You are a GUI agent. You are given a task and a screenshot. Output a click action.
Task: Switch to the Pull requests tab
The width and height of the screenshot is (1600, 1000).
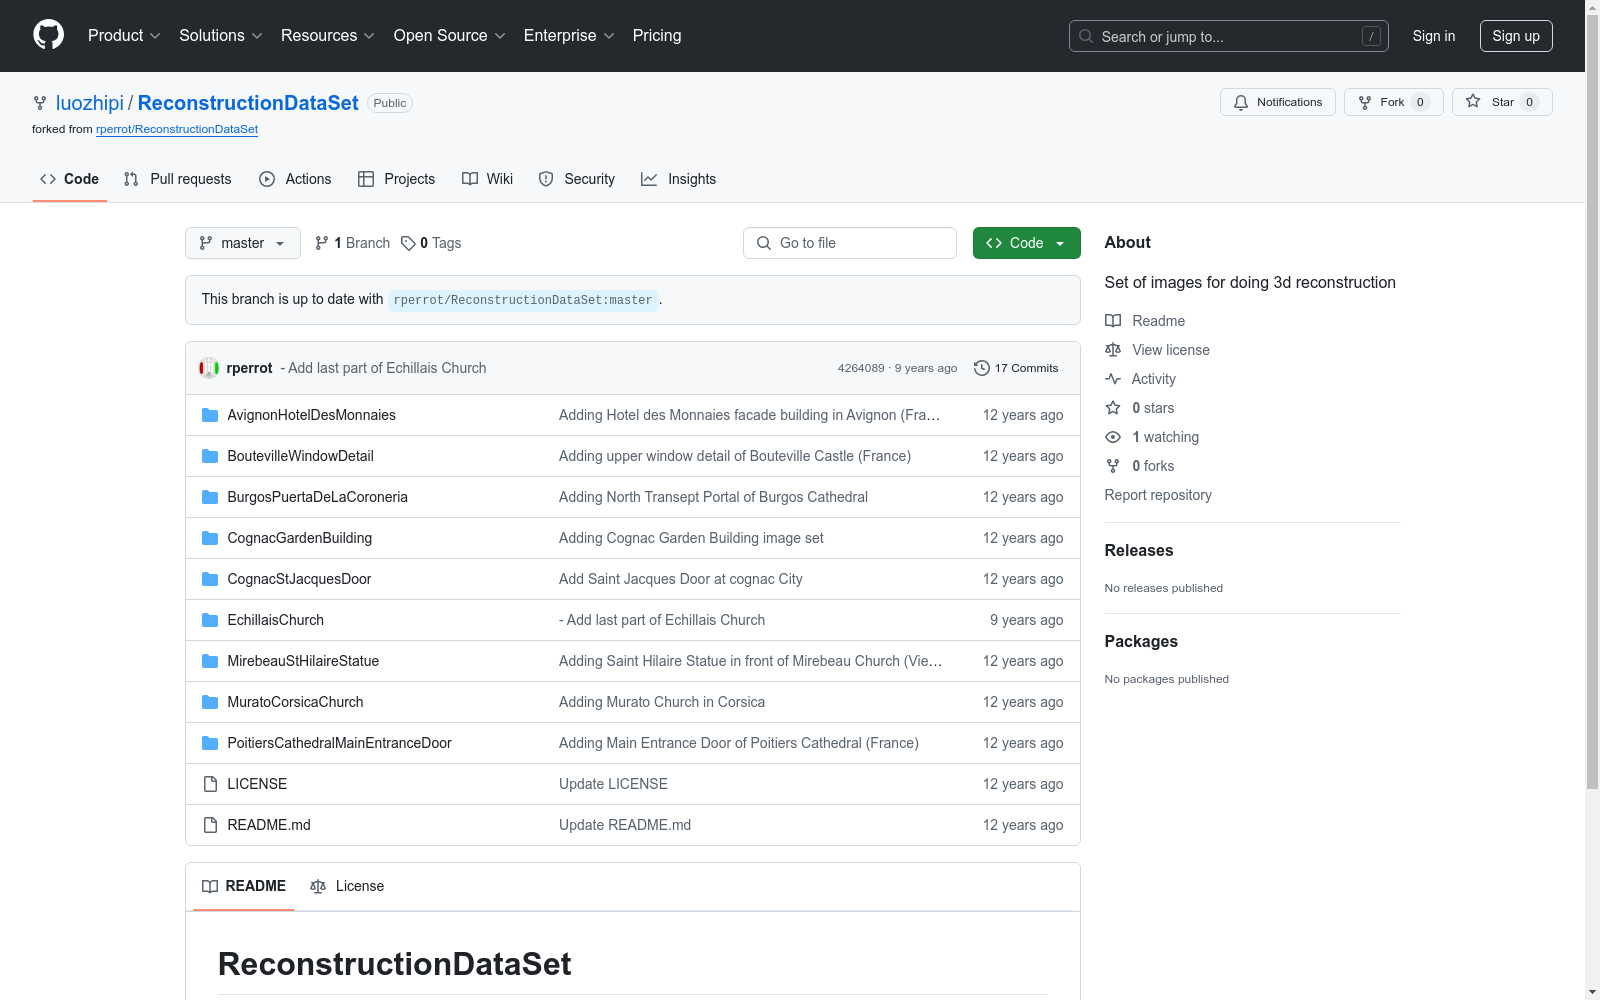click(x=177, y=179)
